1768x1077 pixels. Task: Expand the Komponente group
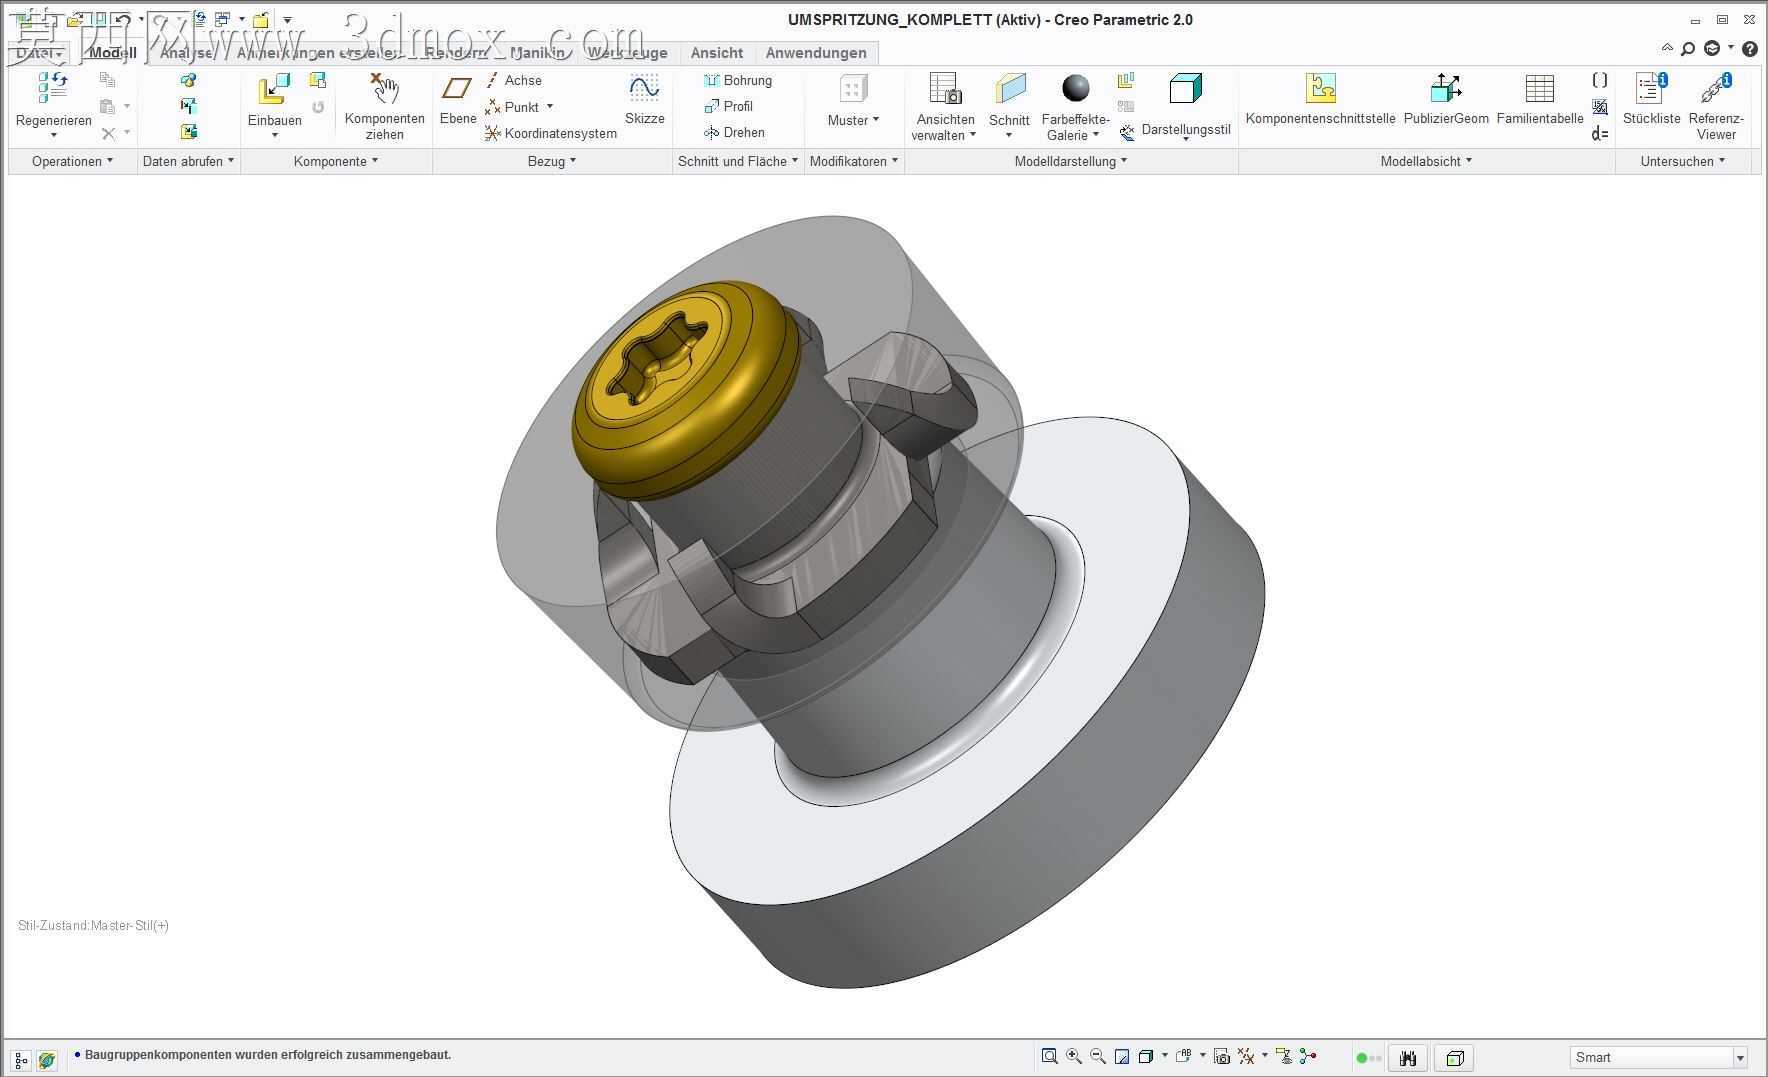coord(336,161)
